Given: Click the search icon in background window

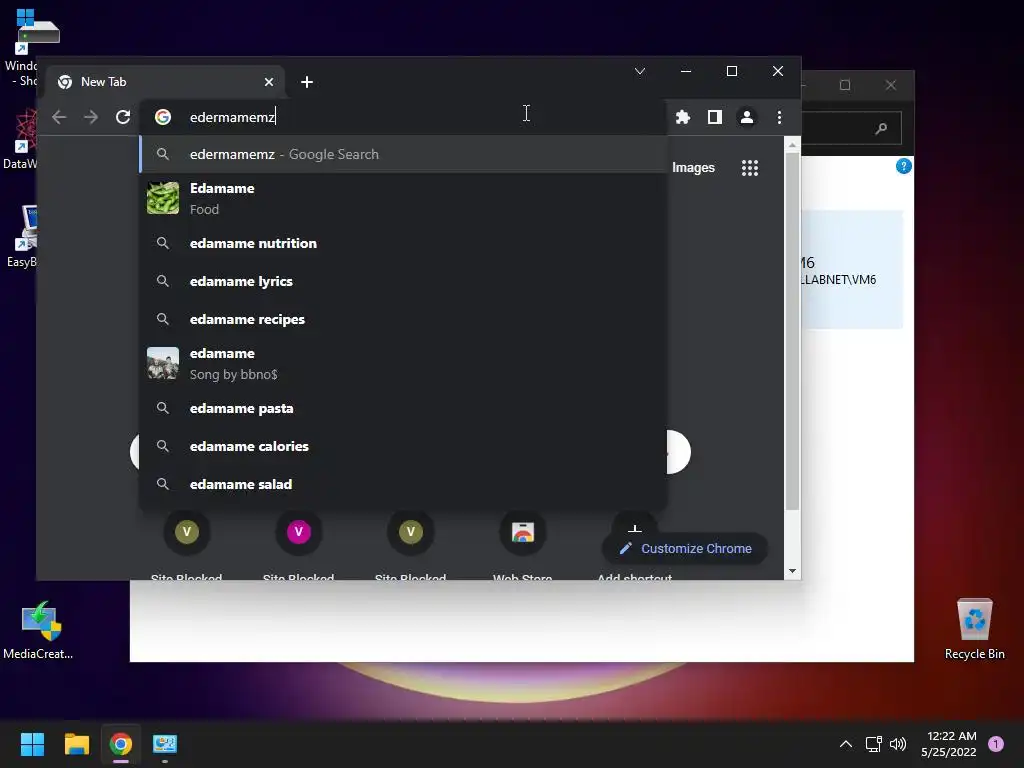Looking at the screenshot, I should point(881,128).
